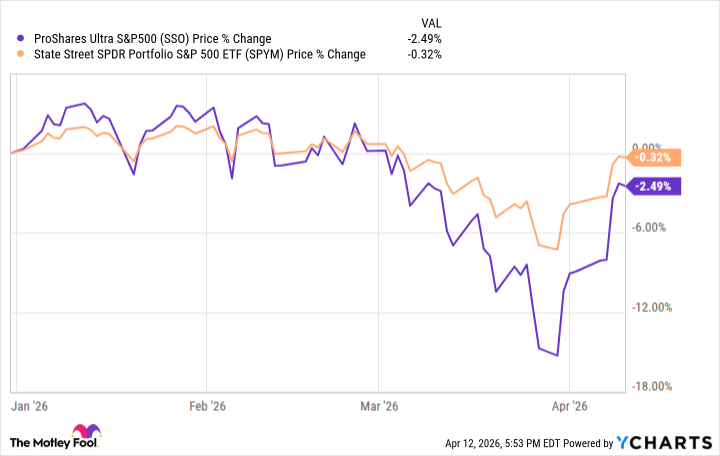
Task: Click the Jan '26 axis label
Action: (29, 406)
